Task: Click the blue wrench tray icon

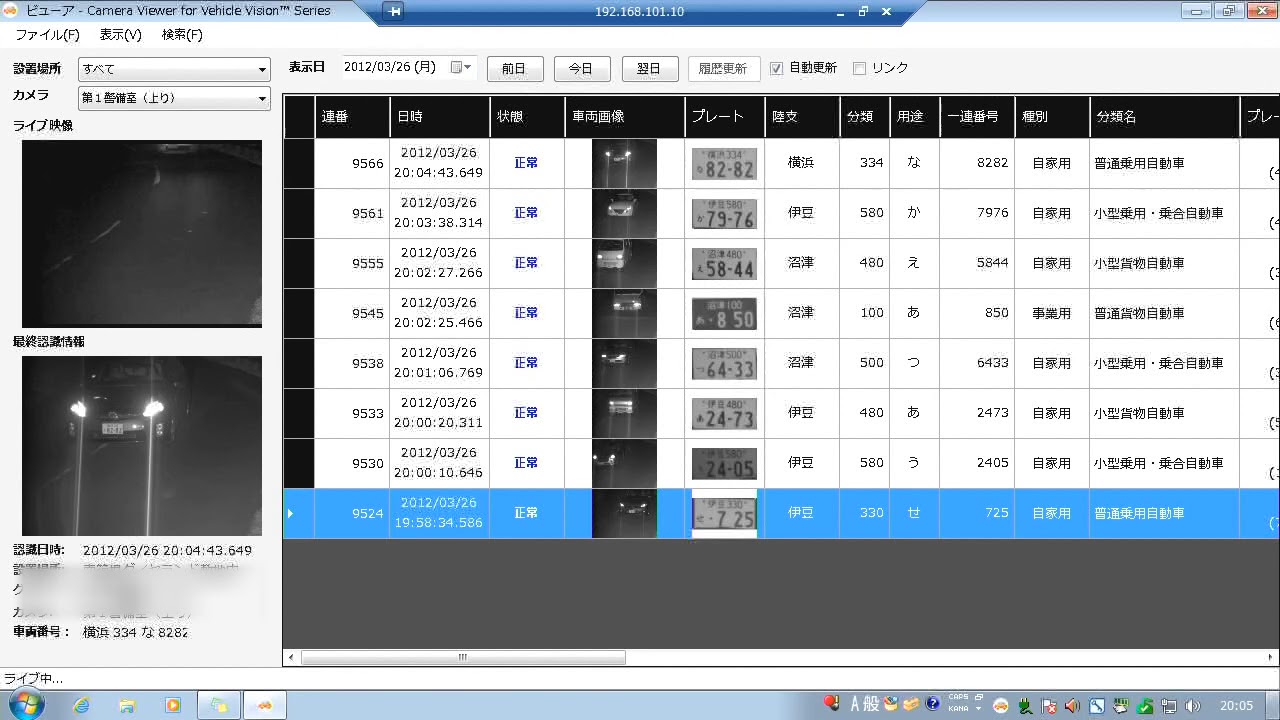Action: pyautogui.click(x=1097, y=705)
